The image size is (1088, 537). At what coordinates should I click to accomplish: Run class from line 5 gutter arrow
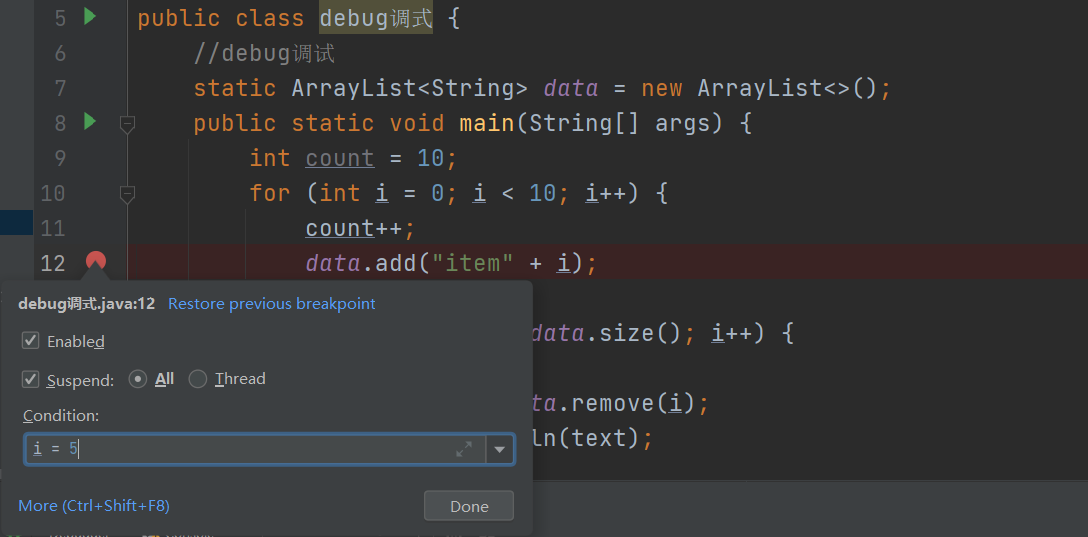click(90, 16)
